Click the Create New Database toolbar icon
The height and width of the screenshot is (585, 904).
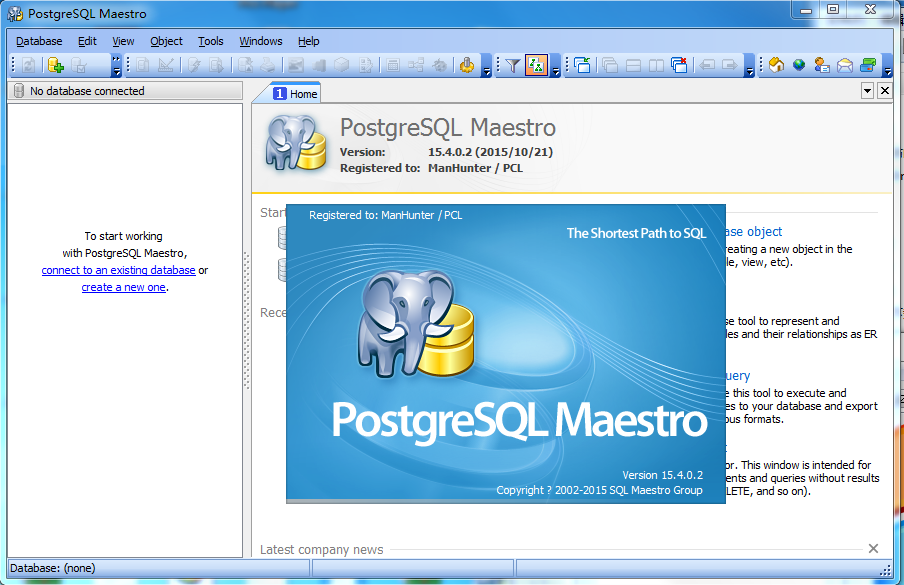pos(56,65)
